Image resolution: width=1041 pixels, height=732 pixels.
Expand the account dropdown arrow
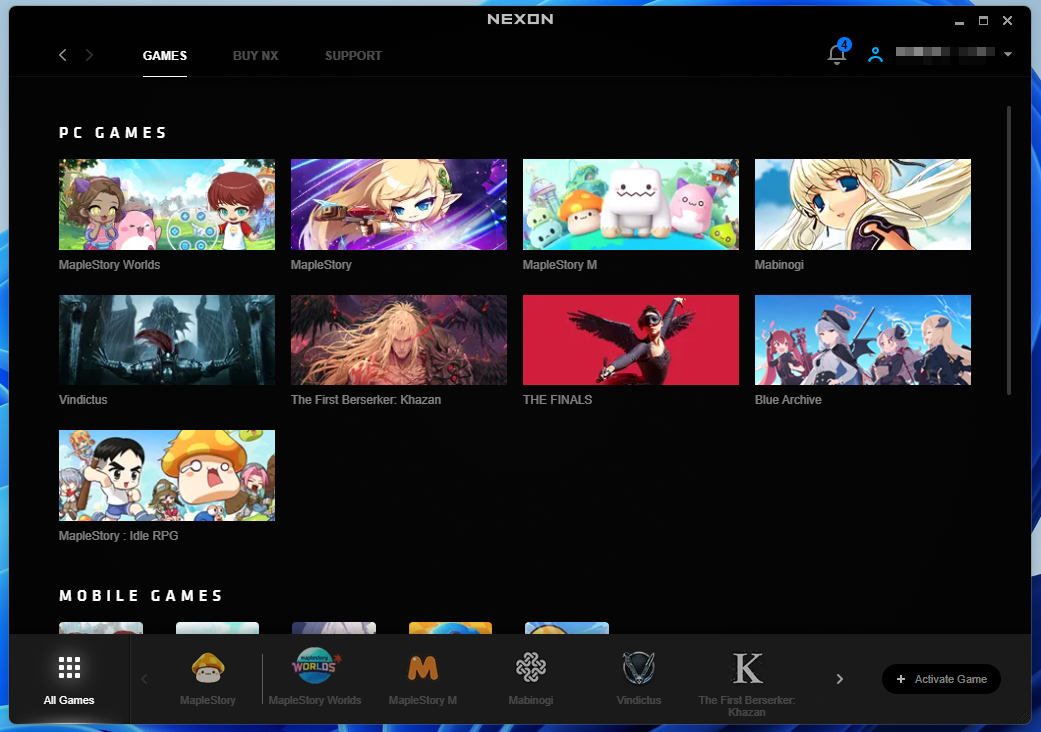click(x=1008, y=54)
